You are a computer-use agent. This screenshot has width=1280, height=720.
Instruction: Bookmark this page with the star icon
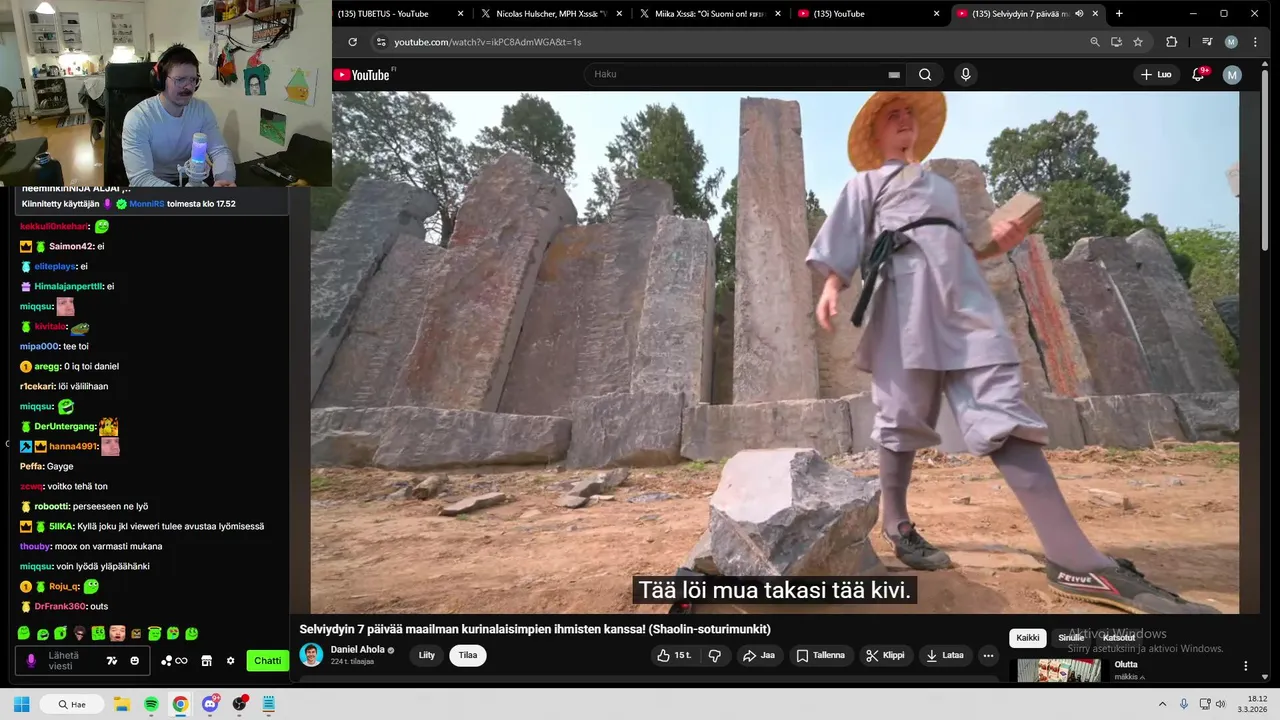click(1138, 42)
